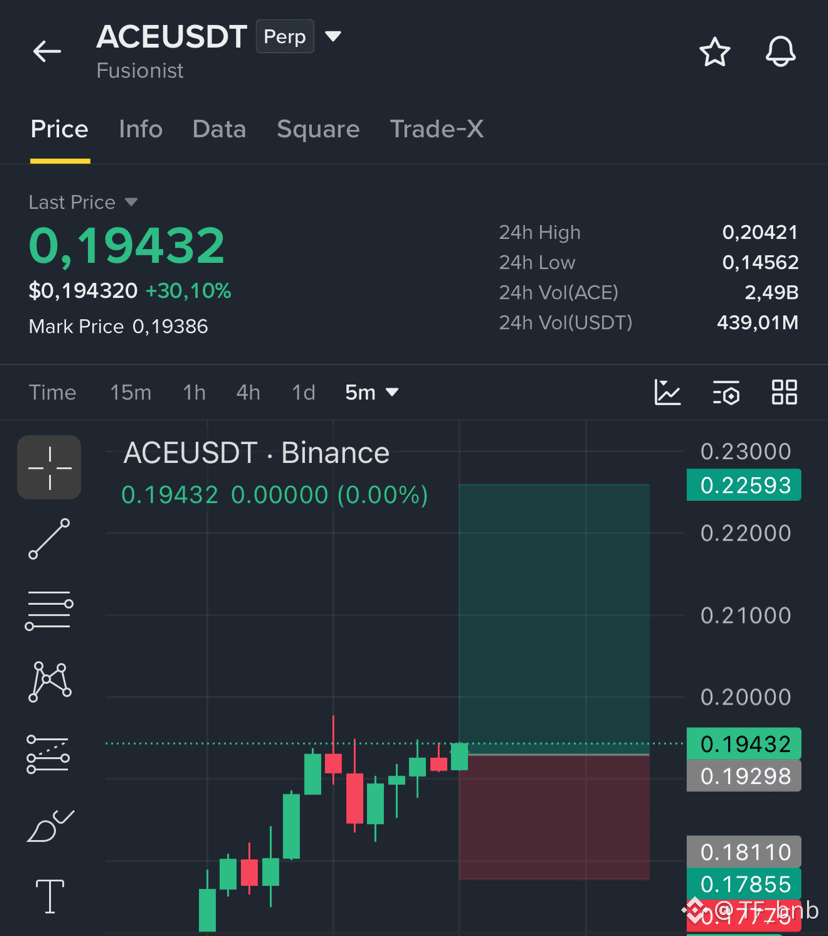Screen dimensions: 828x936
Task: Click the red stop-loss zone
Action: tap(554, 817)
